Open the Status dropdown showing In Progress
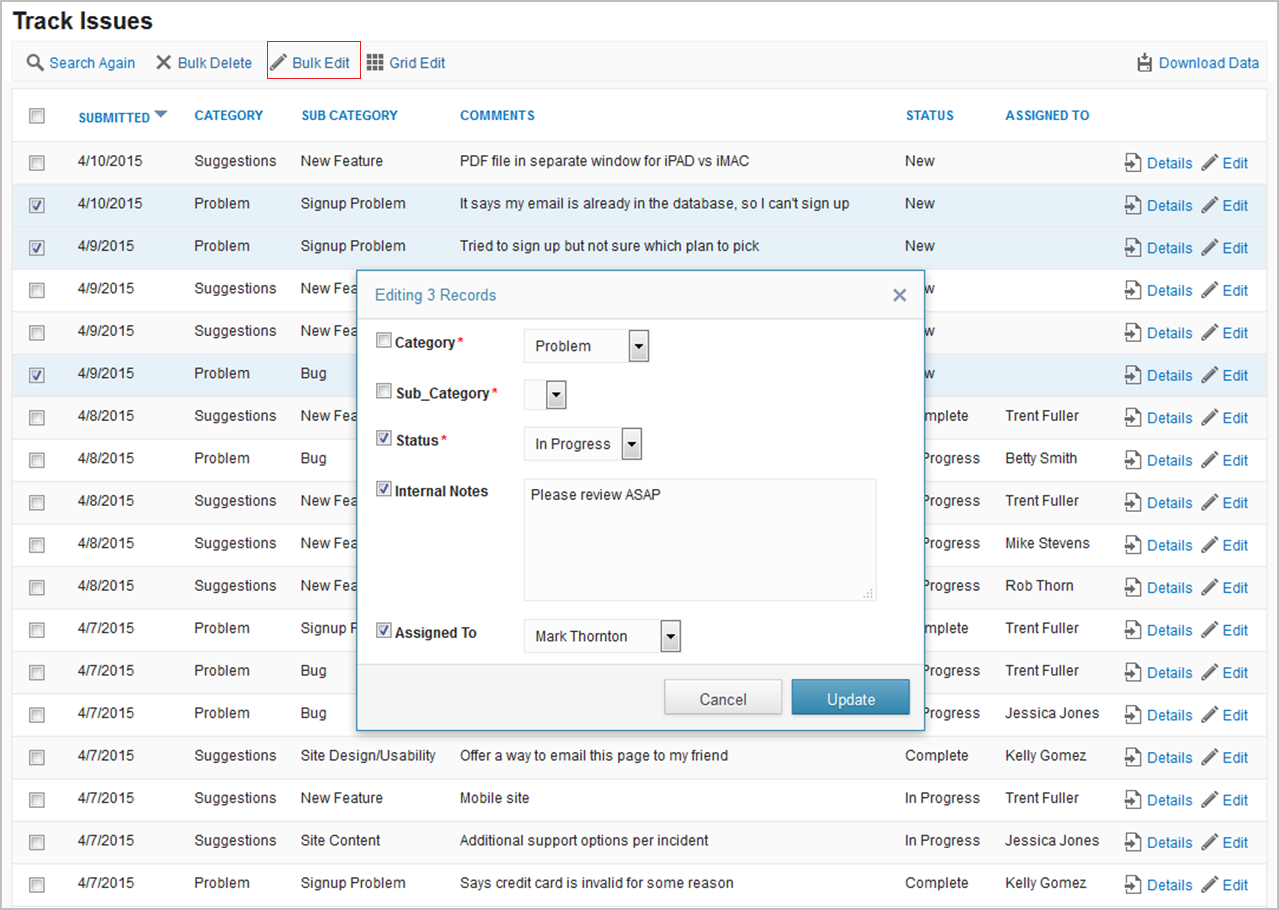Image resolution: width=1279 pixels, height=910 pixels. (x=631, y=444)
